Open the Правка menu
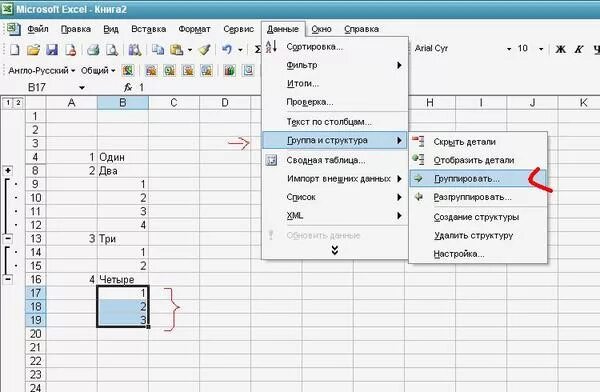 [x=76, y=29]
